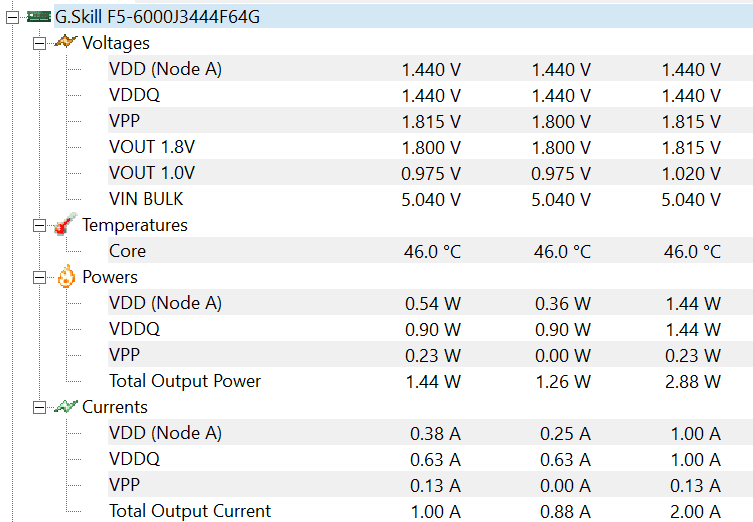
Task: Click the 1.26 W Total Output Power value
Action: coord(563,382)
